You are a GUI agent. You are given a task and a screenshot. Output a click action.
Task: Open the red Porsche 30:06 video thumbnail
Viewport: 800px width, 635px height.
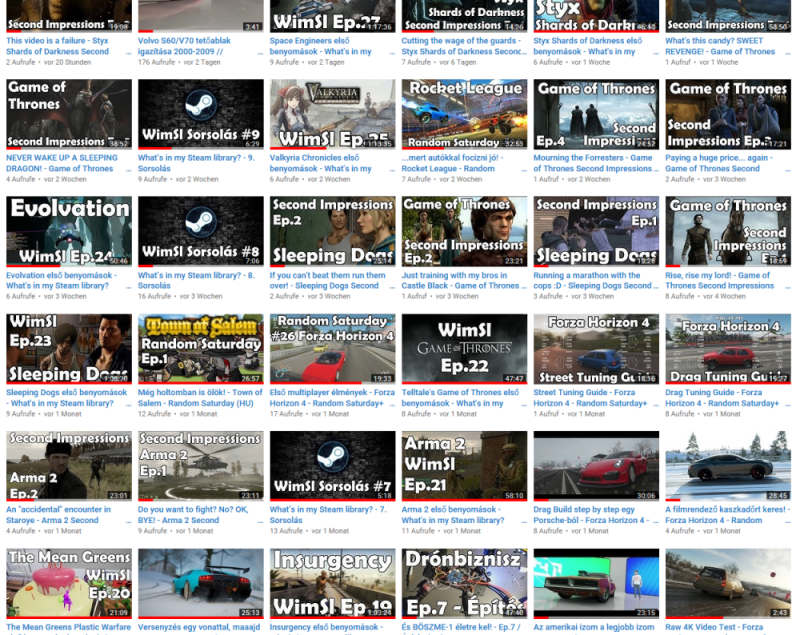click(596, 466)
